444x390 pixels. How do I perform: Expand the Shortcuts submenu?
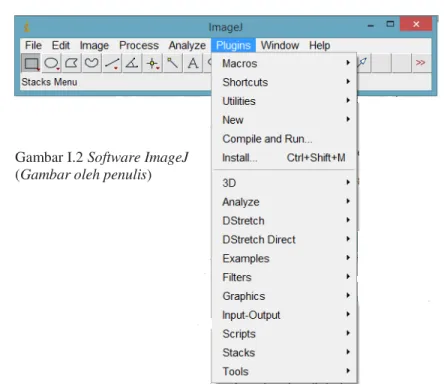coord(285,82)
